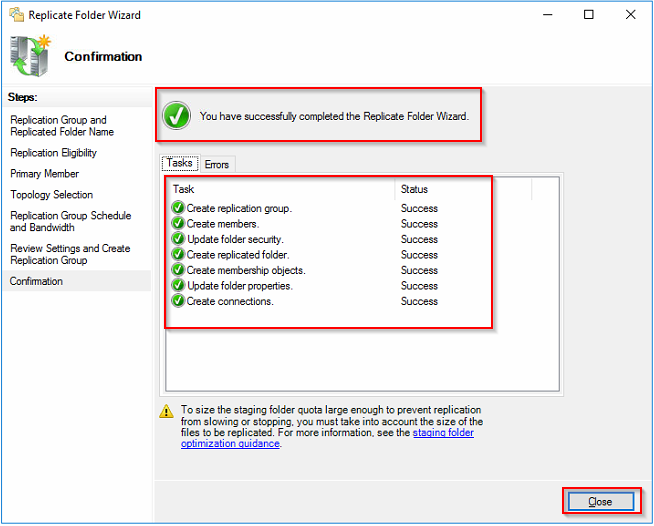The height and width of the screenshot is (526, 654).
Task: Select the checkmark icon for Update folder security
Action: coord(178,239)
